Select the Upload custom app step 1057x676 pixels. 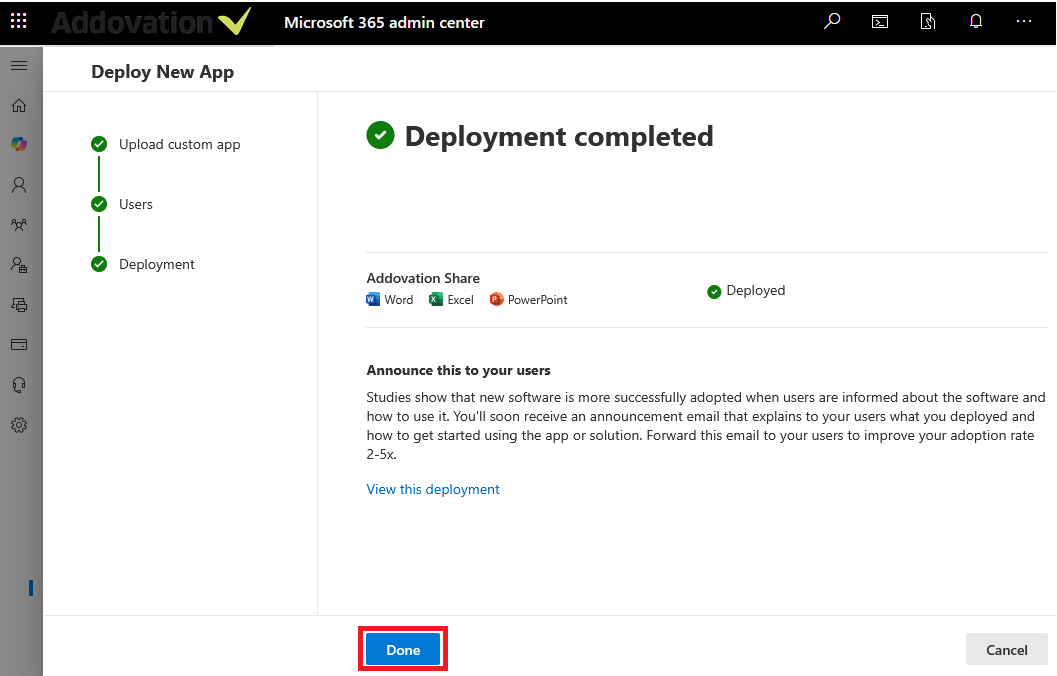[x=179, y=144]
